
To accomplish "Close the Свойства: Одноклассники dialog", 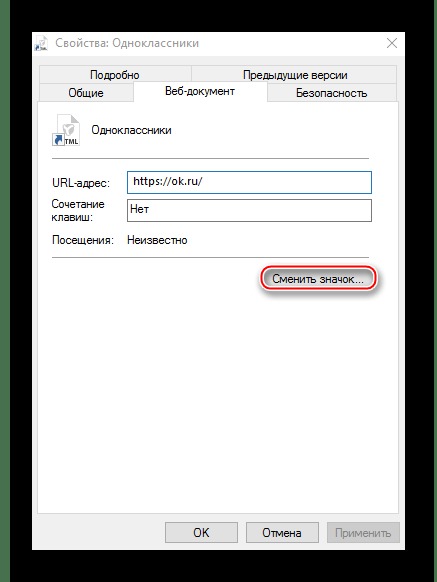I will click(392, 43).
